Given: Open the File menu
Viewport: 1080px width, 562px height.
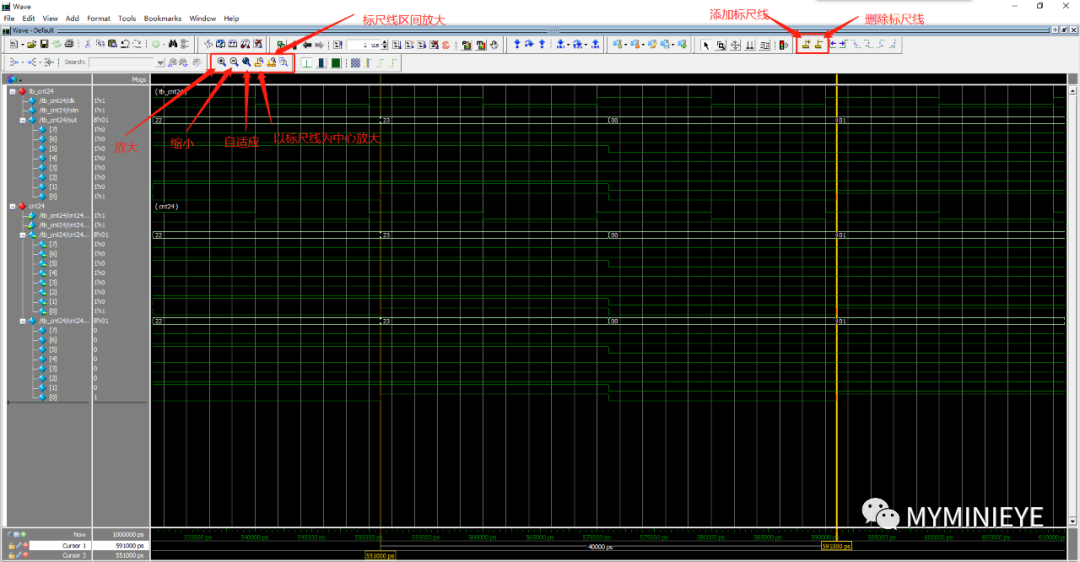Looking at the screenshot, I should pos(9,19).
